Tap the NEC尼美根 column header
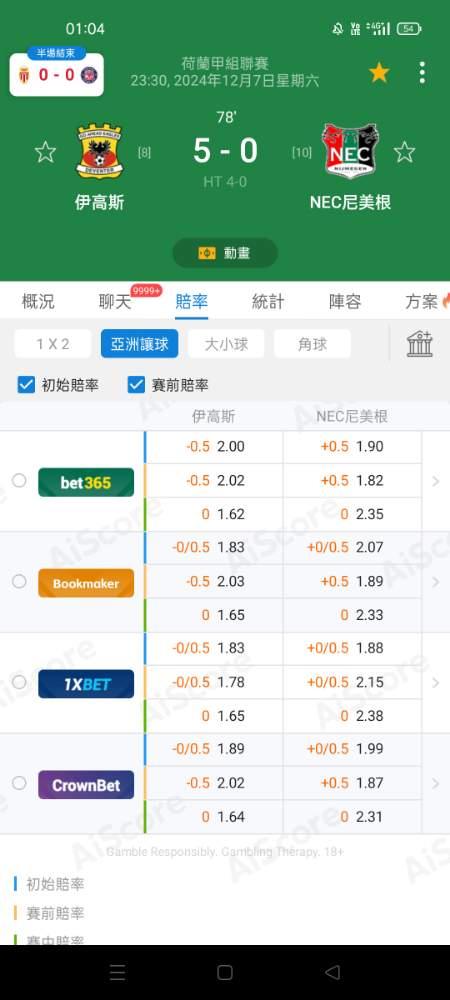 click(352, 417)
